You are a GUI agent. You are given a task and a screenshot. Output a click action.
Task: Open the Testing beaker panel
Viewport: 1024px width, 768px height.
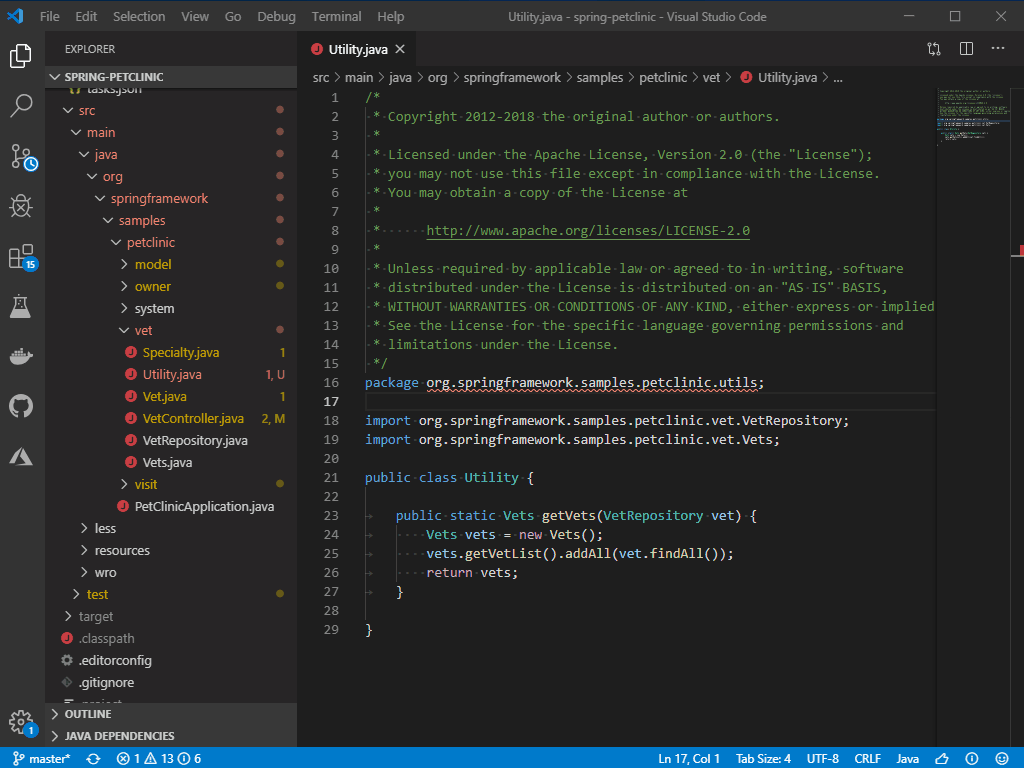point(22,308)
